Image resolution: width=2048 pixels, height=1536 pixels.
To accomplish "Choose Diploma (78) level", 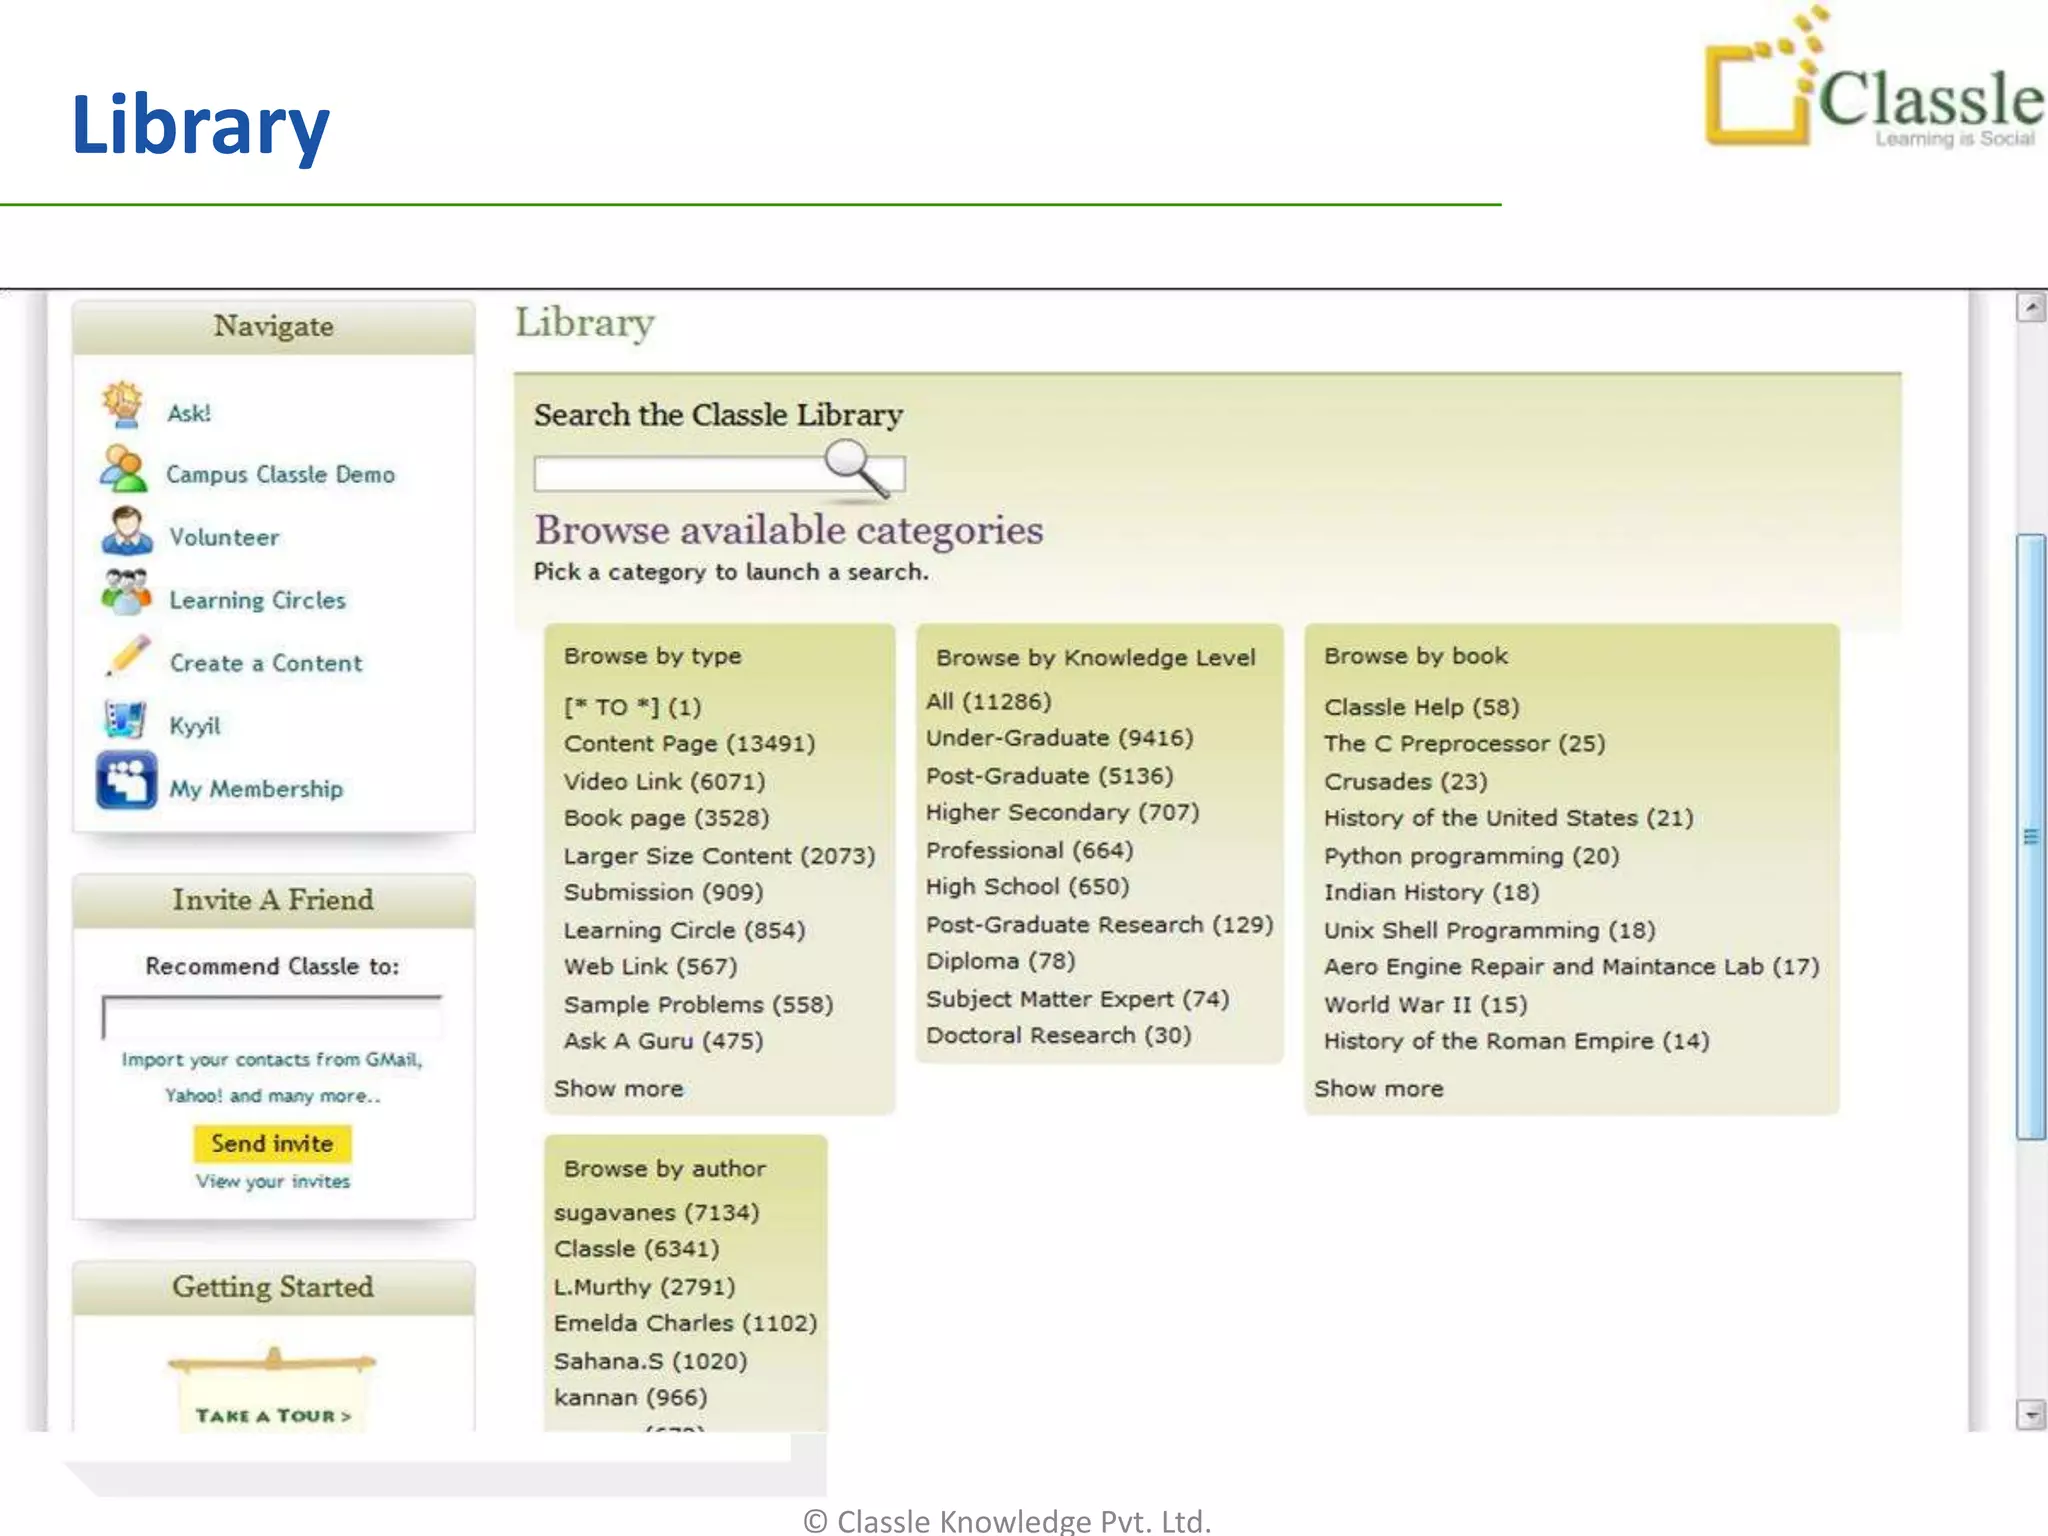I will (1001, 961).
